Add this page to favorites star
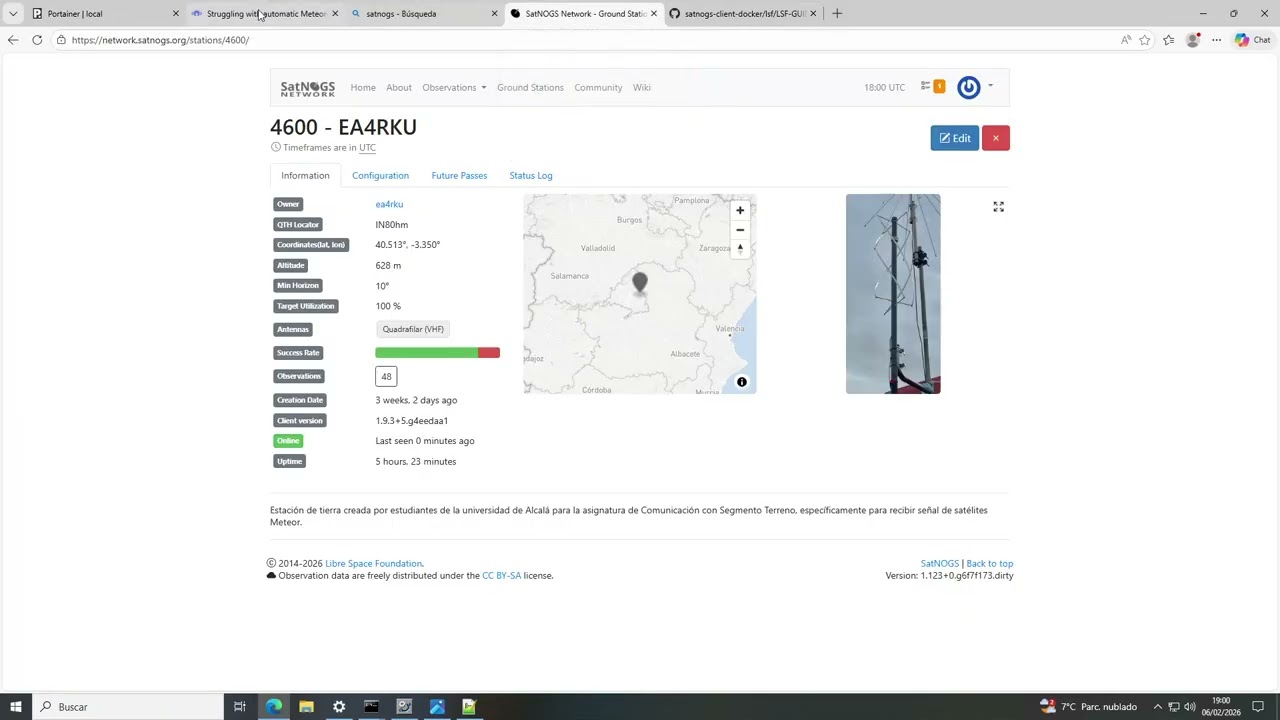1280x720 pixels. tap(1145, 40)
